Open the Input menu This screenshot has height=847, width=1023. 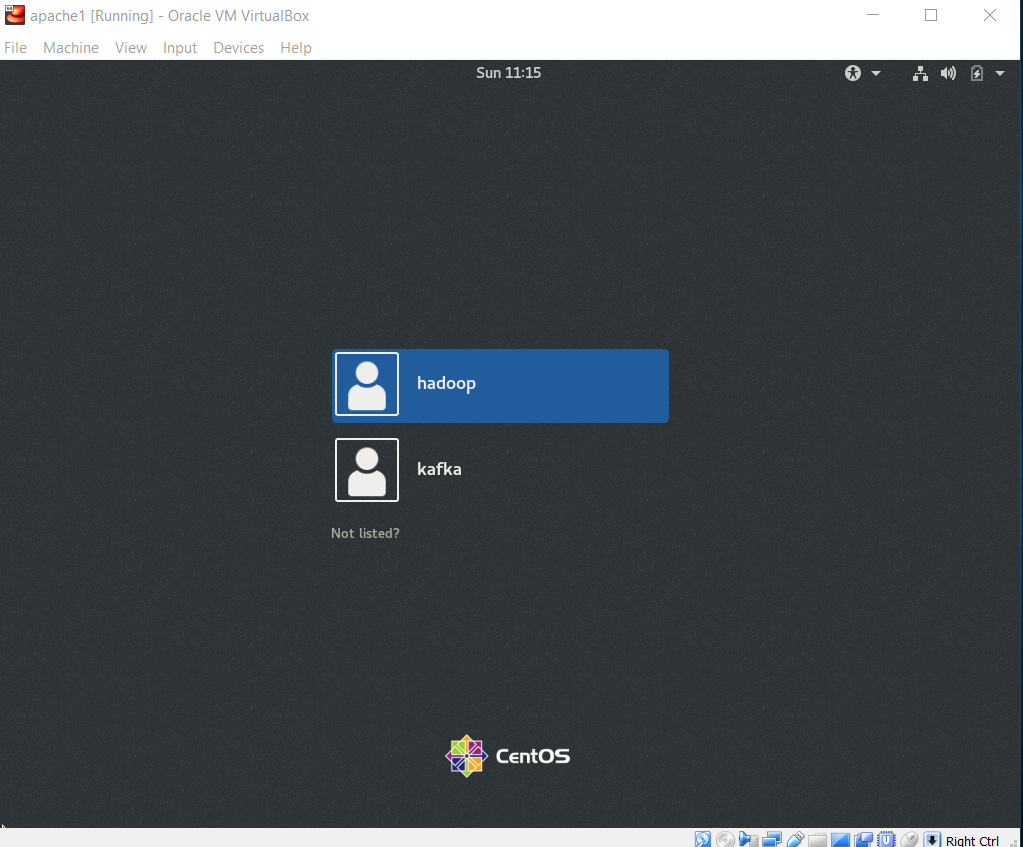coord(179,48)
